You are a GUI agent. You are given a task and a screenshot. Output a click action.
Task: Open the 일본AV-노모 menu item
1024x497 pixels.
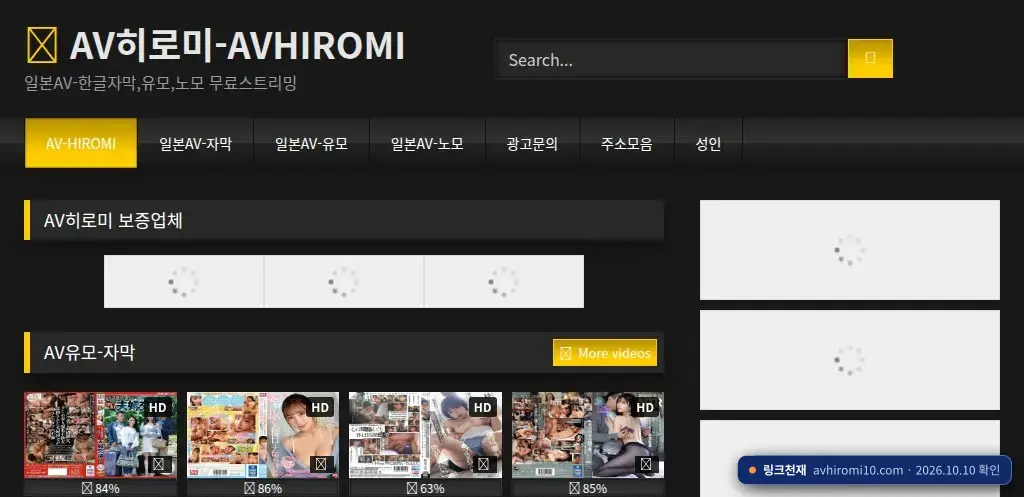(427, 144)
